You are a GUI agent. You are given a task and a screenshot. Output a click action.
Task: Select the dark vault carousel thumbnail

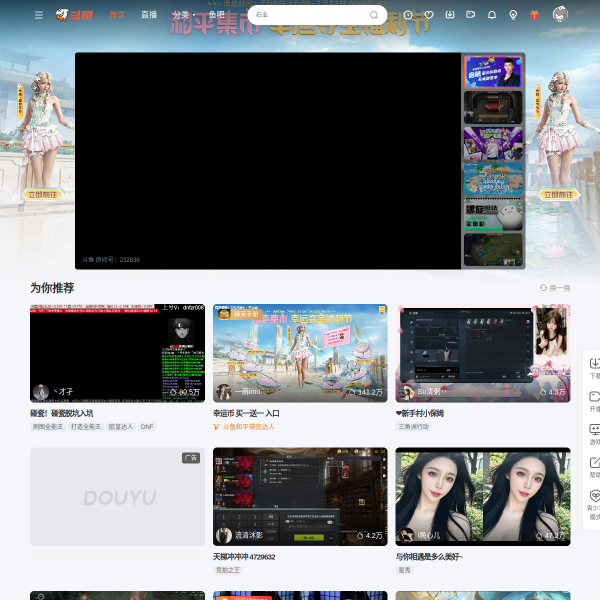point(493,108)
